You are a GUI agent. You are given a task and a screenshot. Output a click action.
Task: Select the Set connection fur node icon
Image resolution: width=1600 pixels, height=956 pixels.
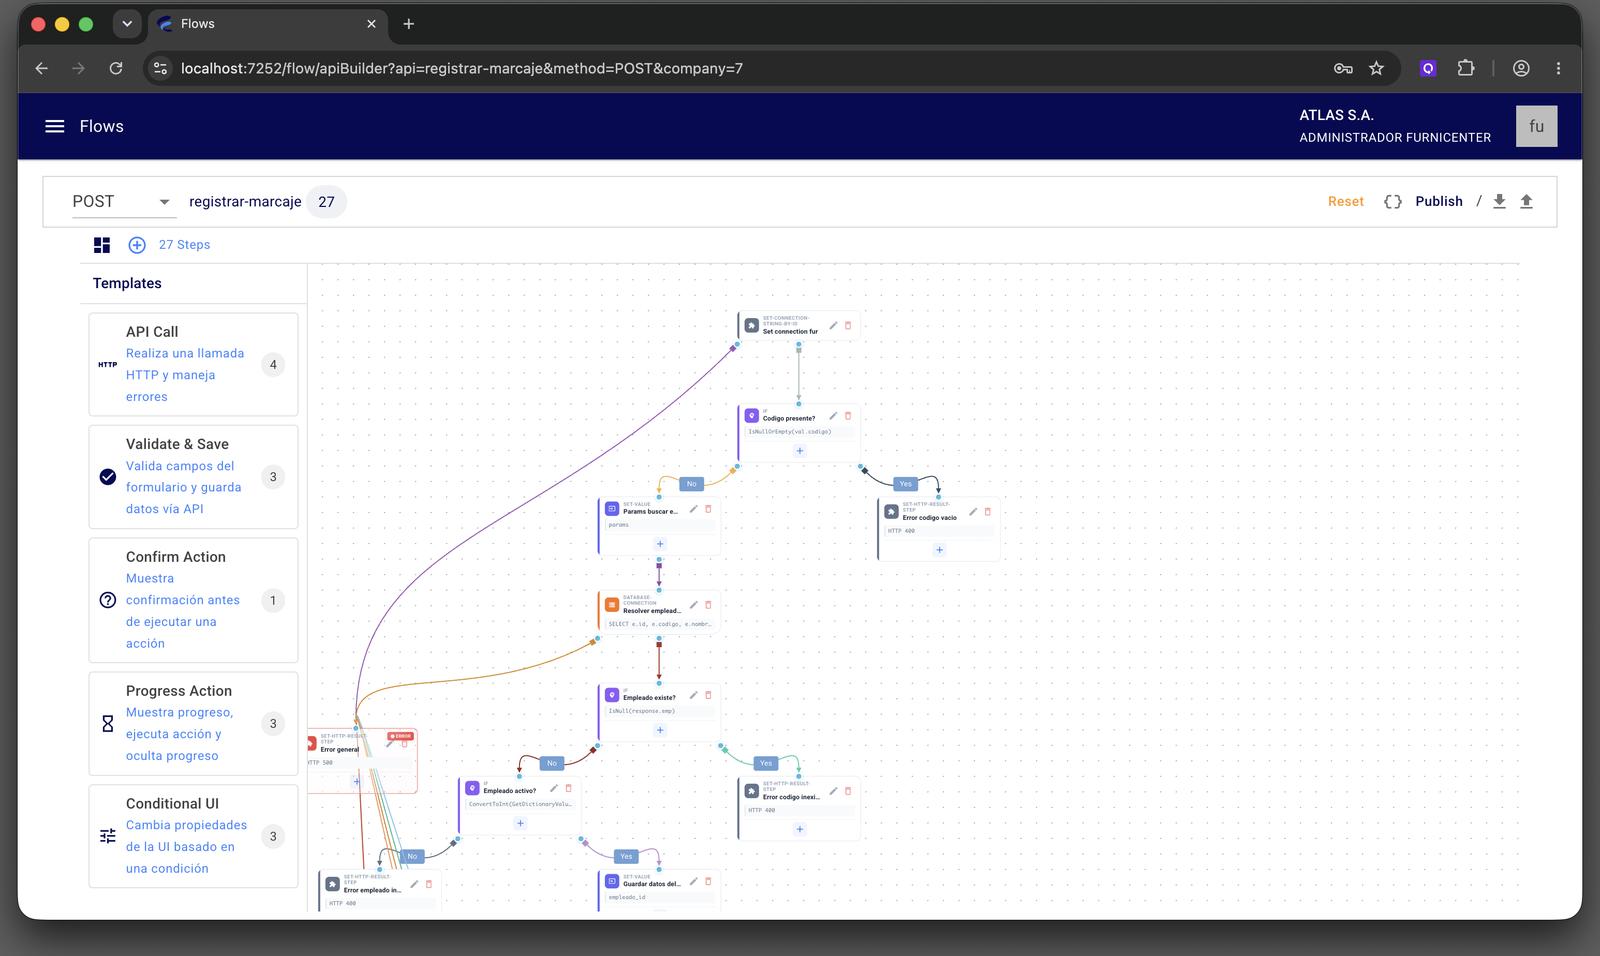[752, 325]
